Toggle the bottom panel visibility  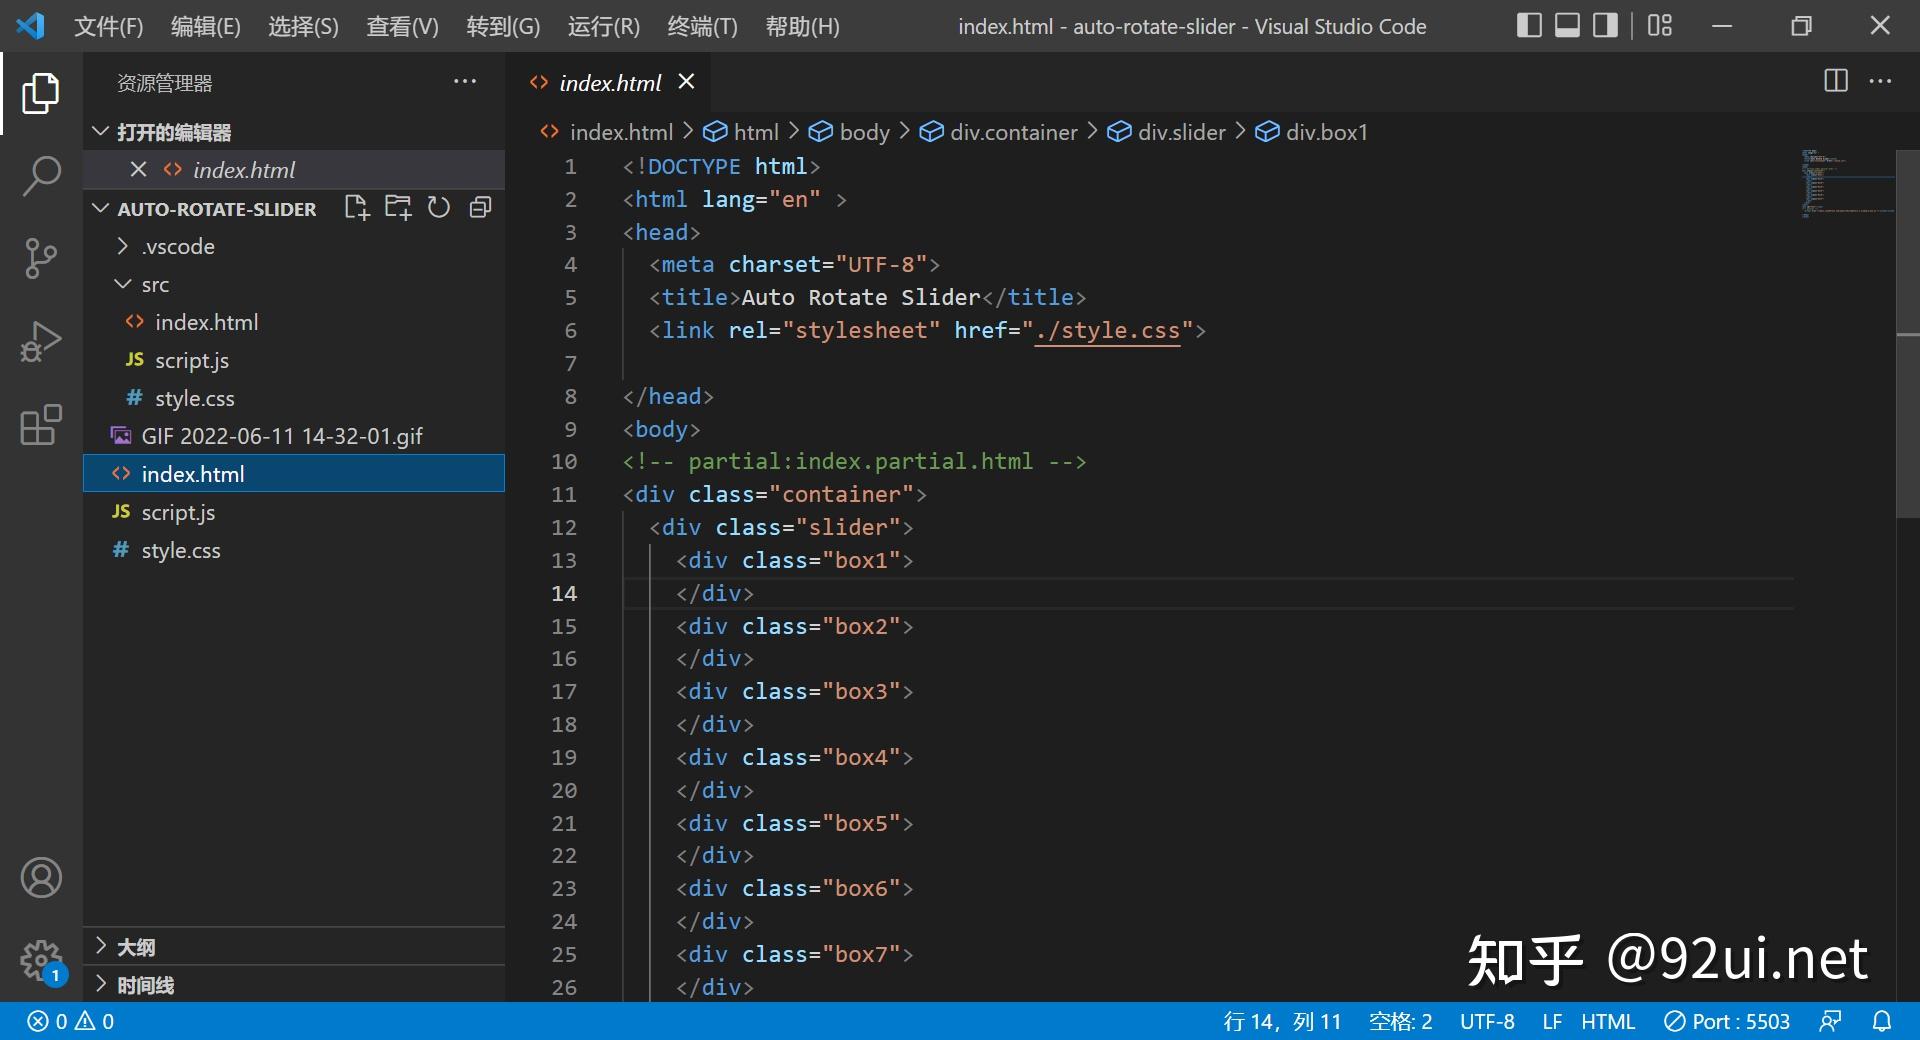pos(1566,25)
